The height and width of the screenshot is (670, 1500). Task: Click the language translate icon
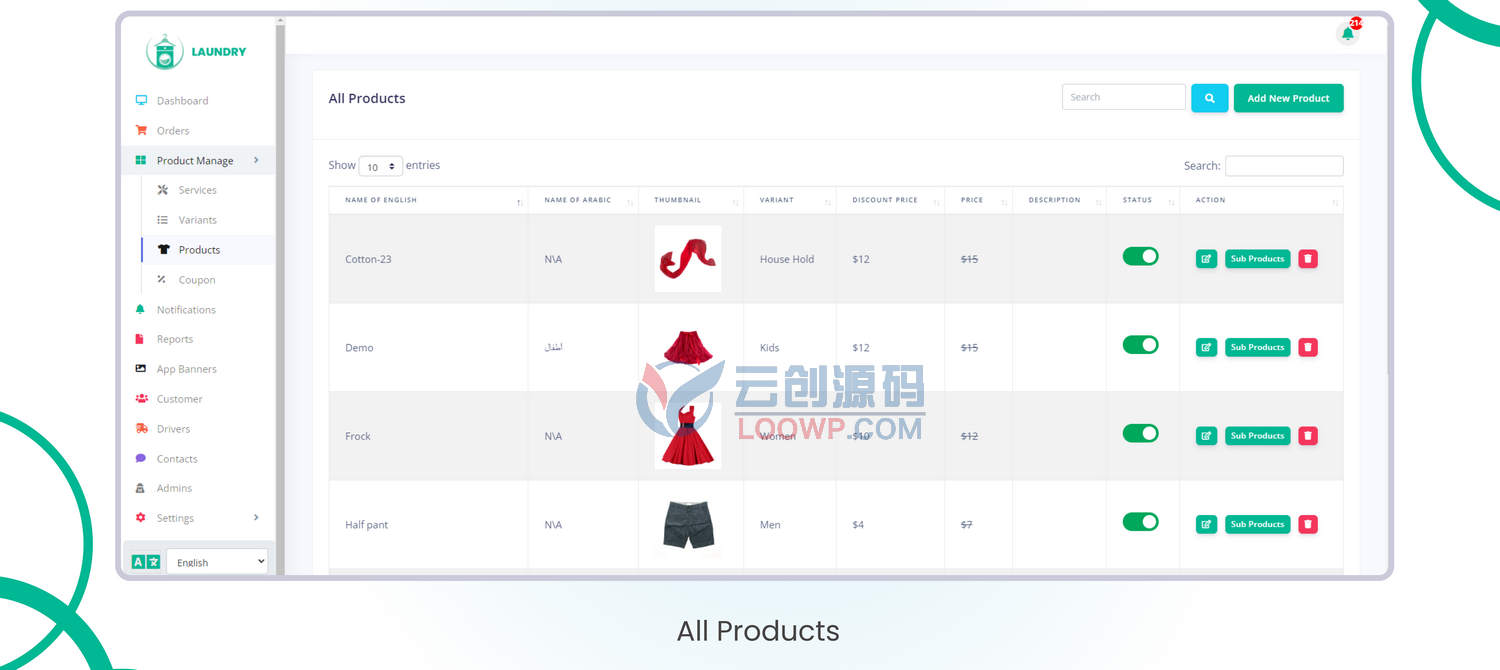146,561
